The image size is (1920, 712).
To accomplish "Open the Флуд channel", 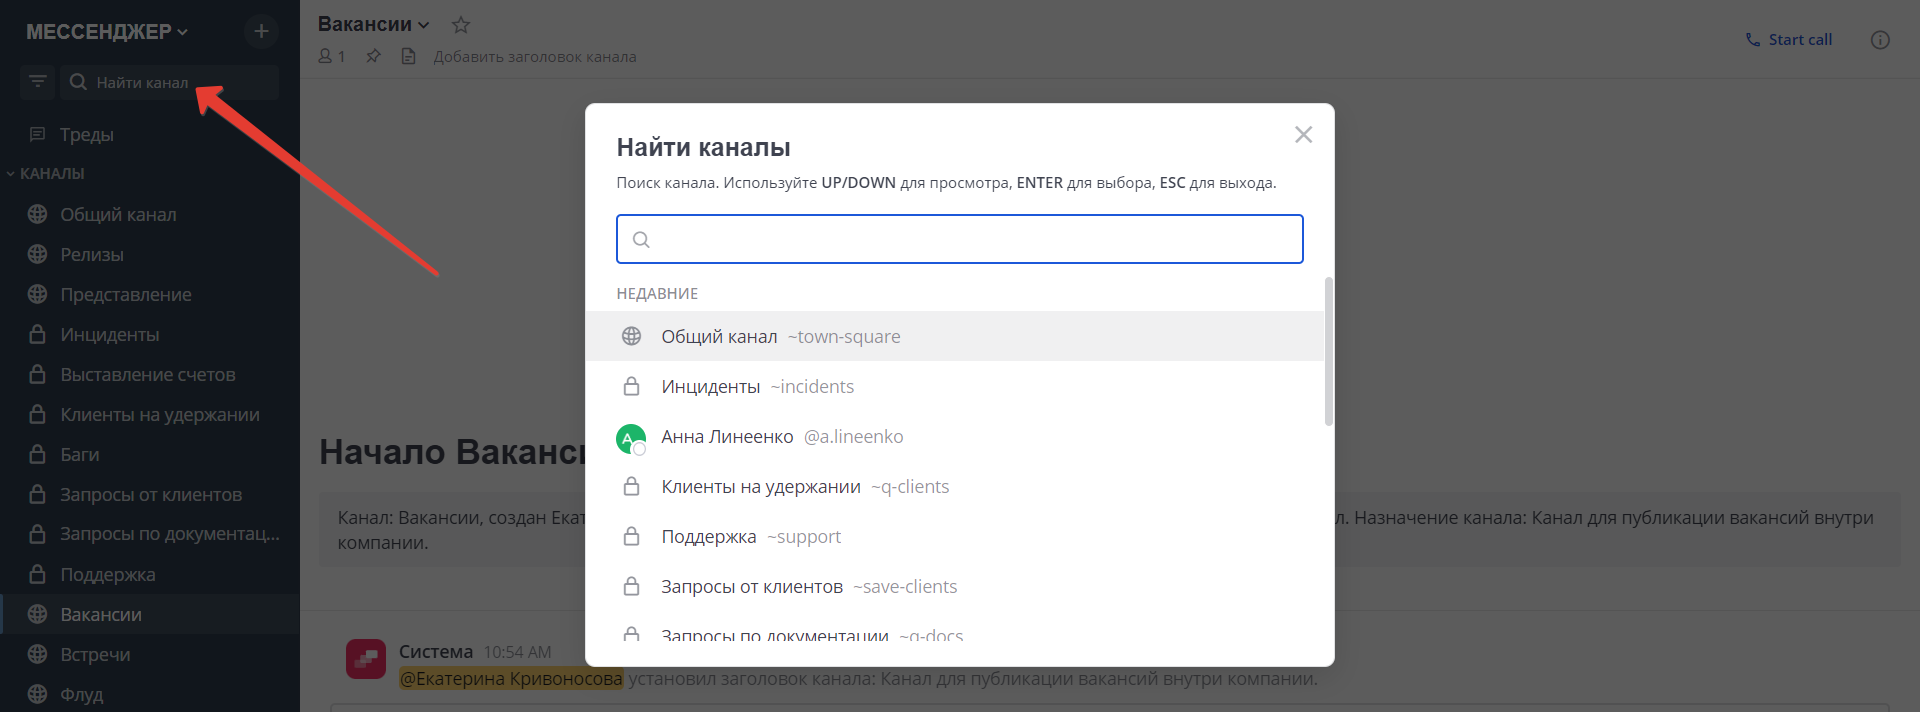I will click(x=150, y=694).
